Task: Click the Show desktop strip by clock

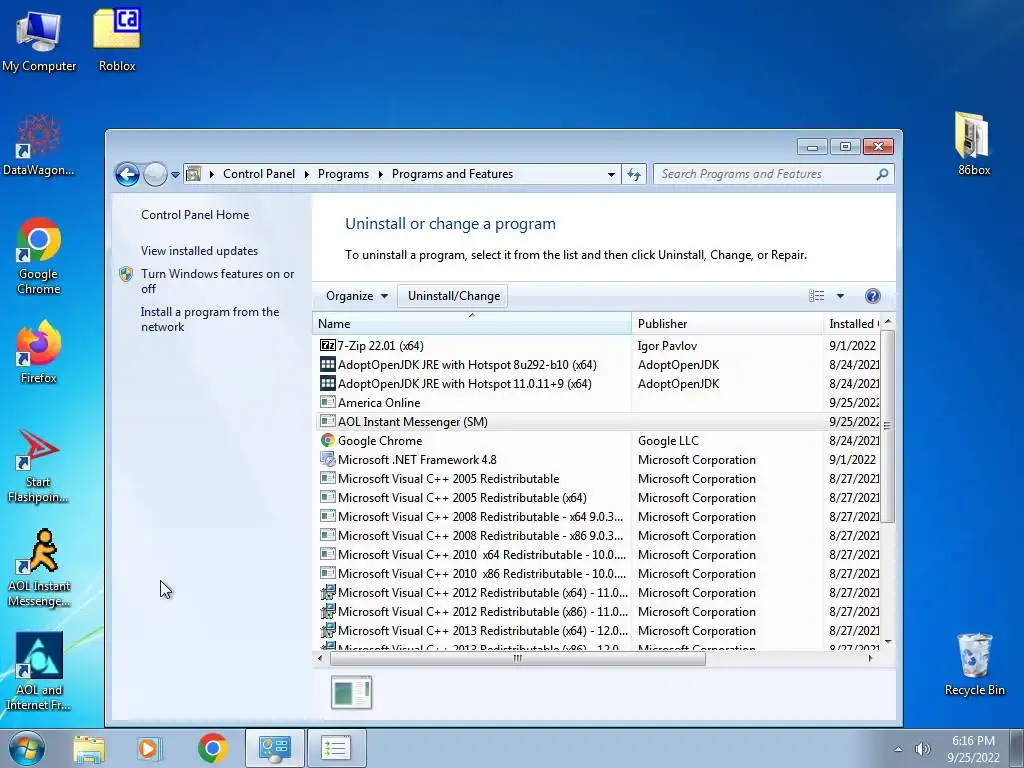Action: click(x=1016, y=748)
